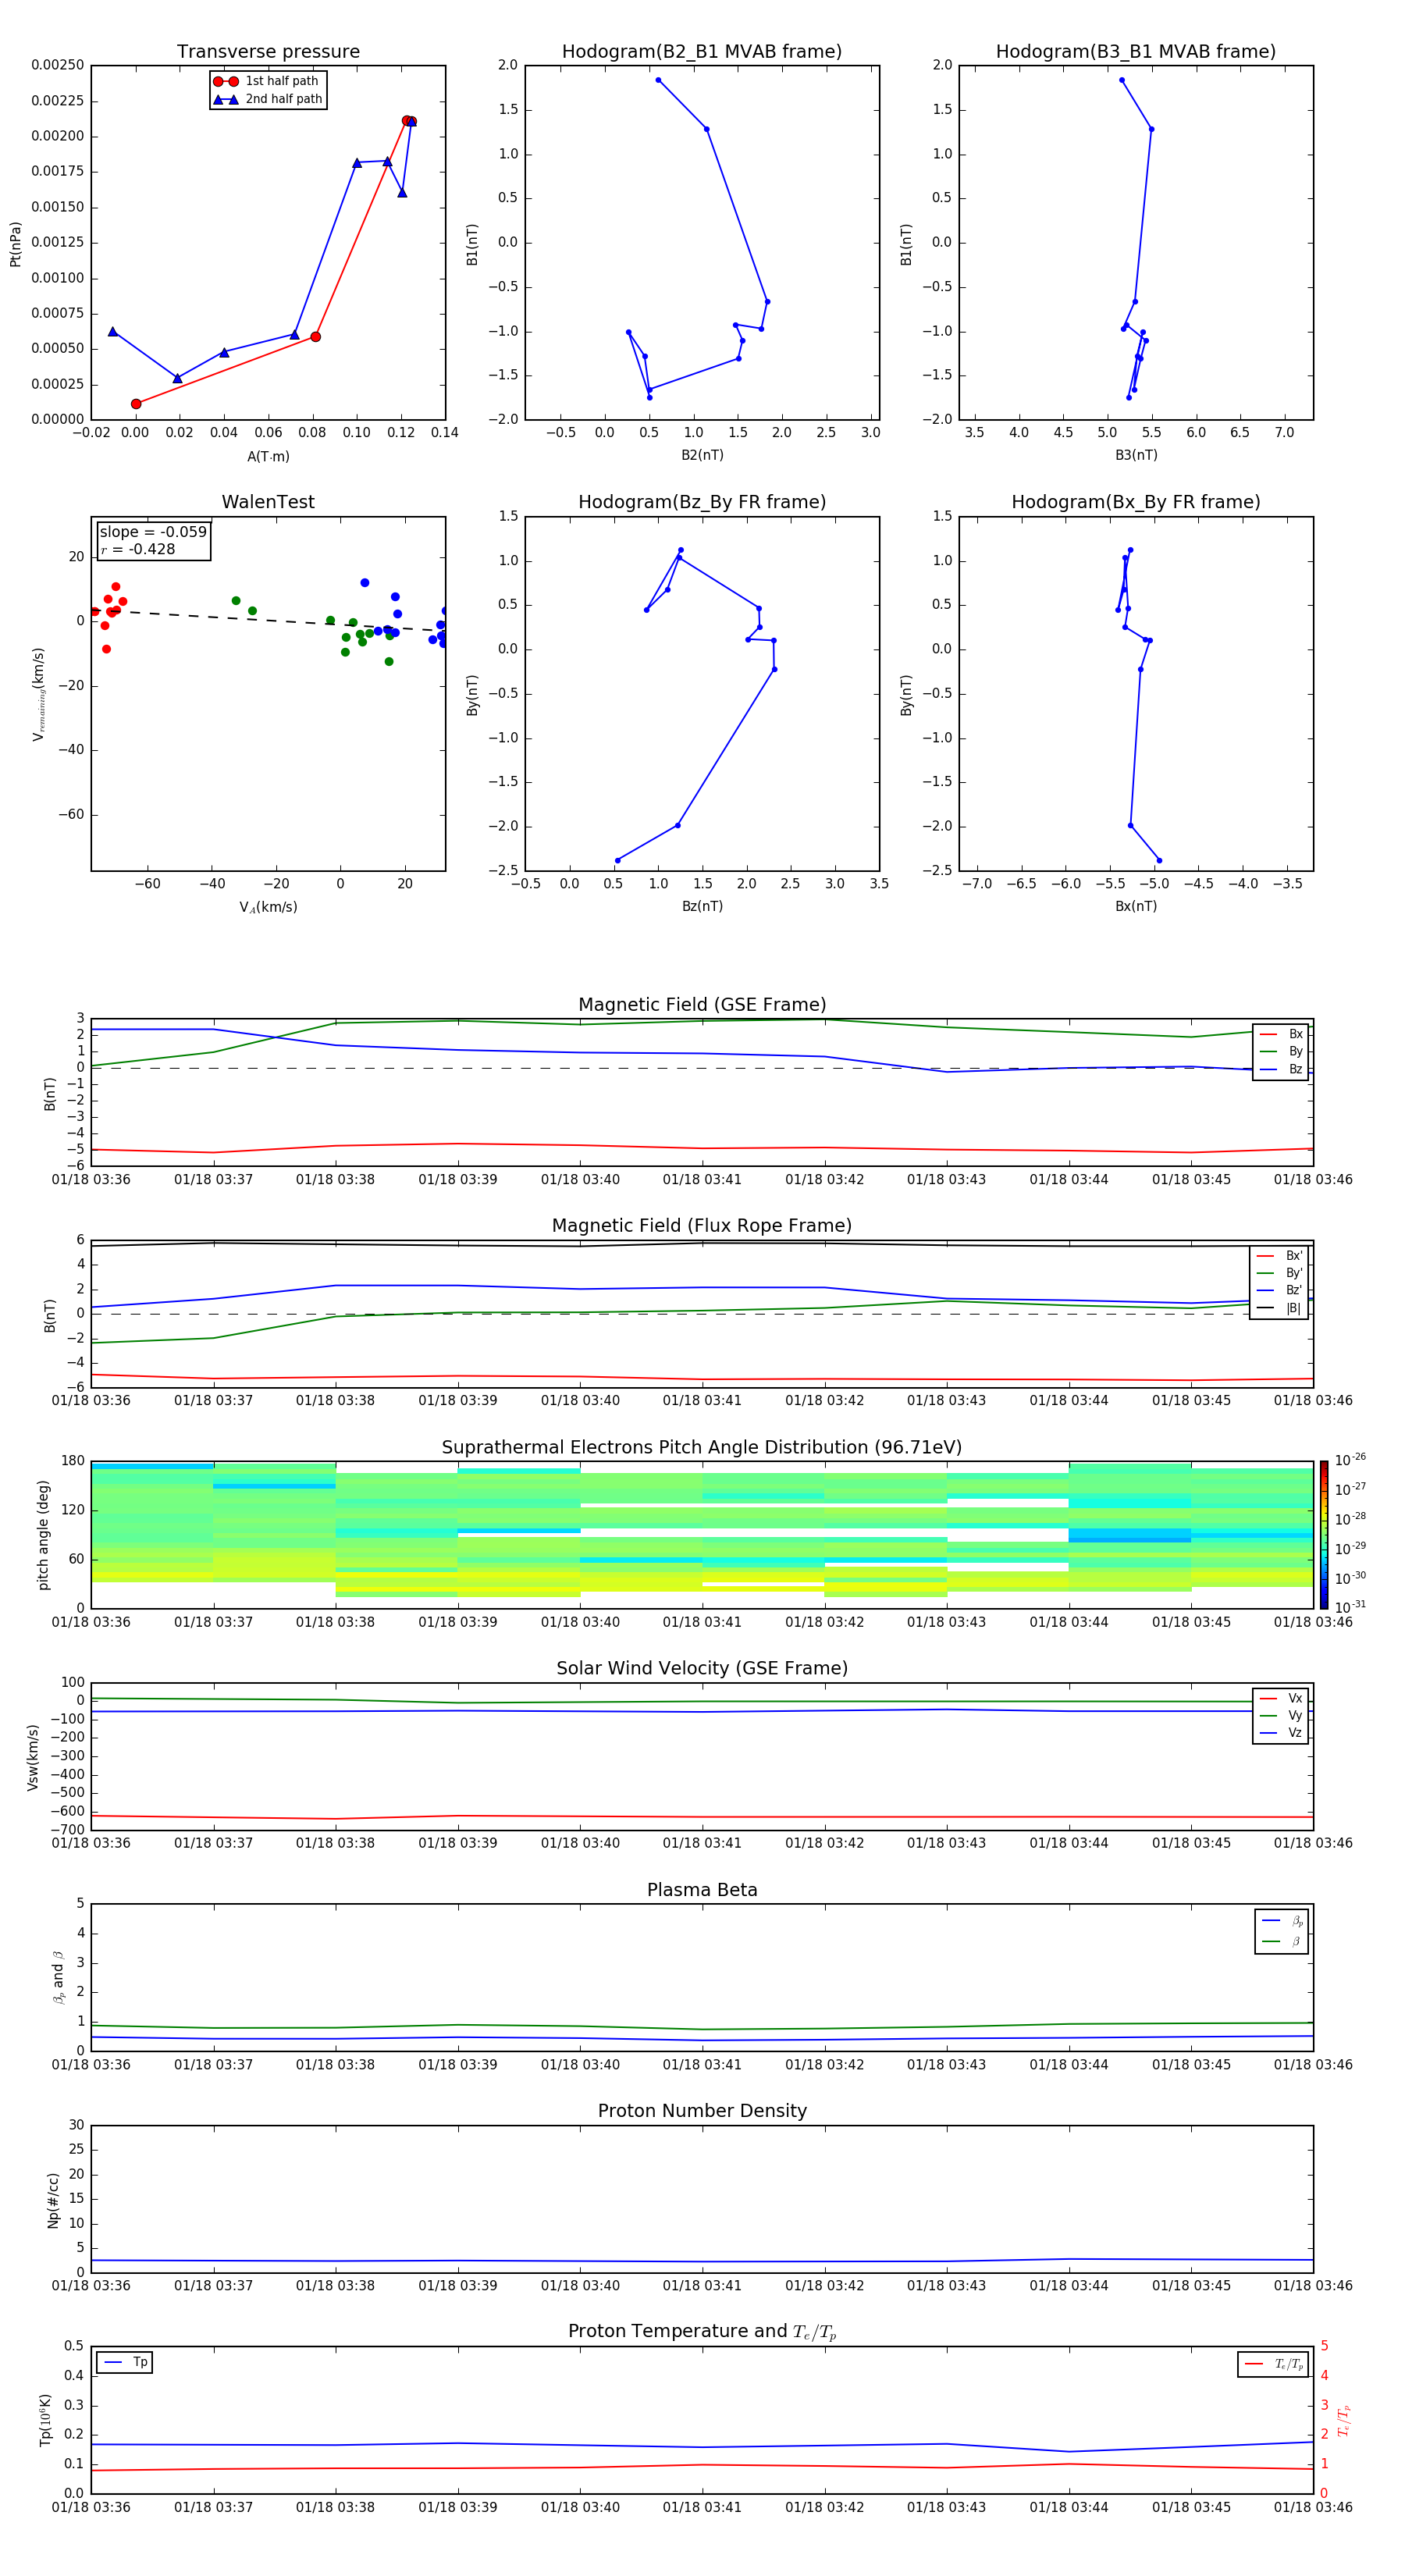Click the bottom-left point of Bz_By hodogram

(617, 860)
